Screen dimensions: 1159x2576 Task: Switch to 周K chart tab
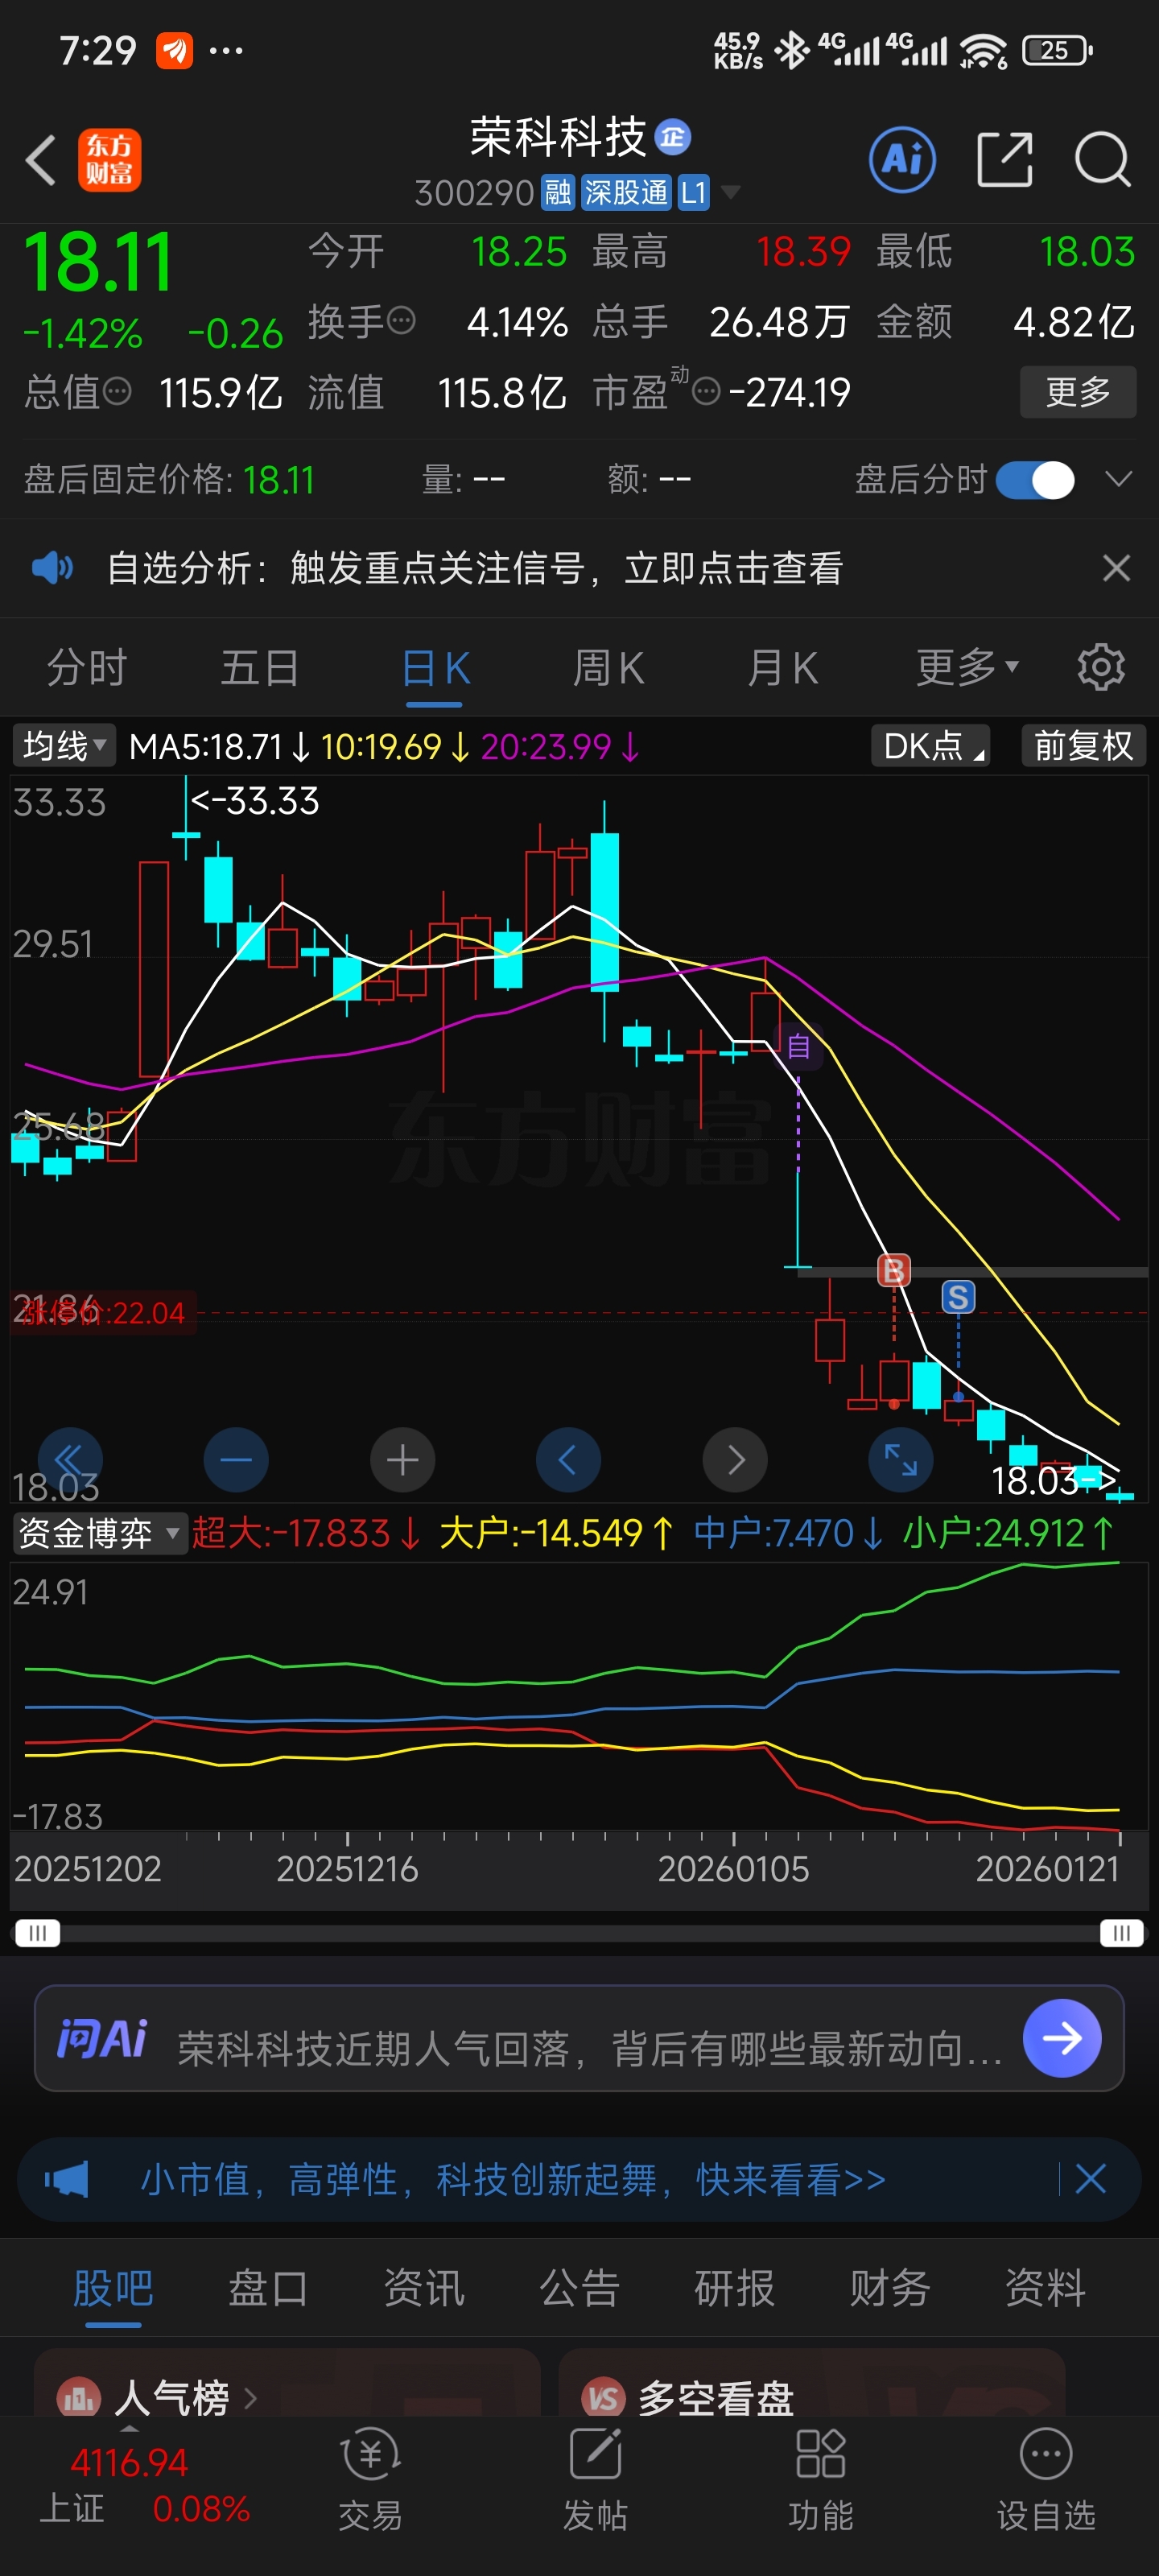608,667
